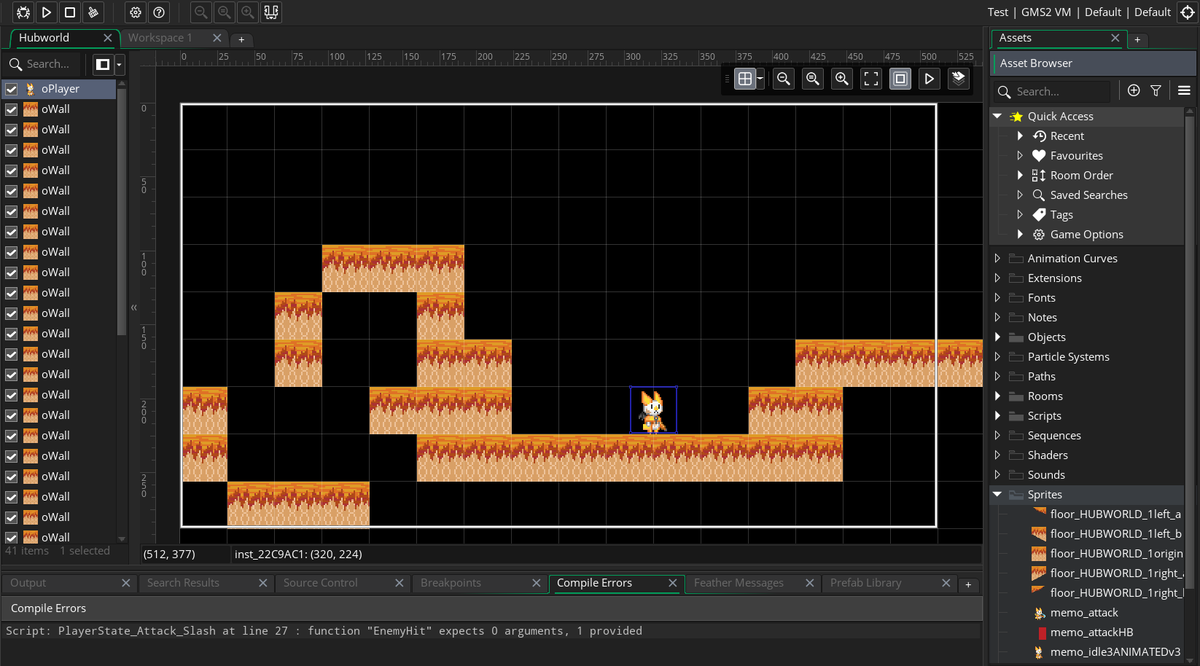Select the Saved Searches item

[x=1088, y=195]
